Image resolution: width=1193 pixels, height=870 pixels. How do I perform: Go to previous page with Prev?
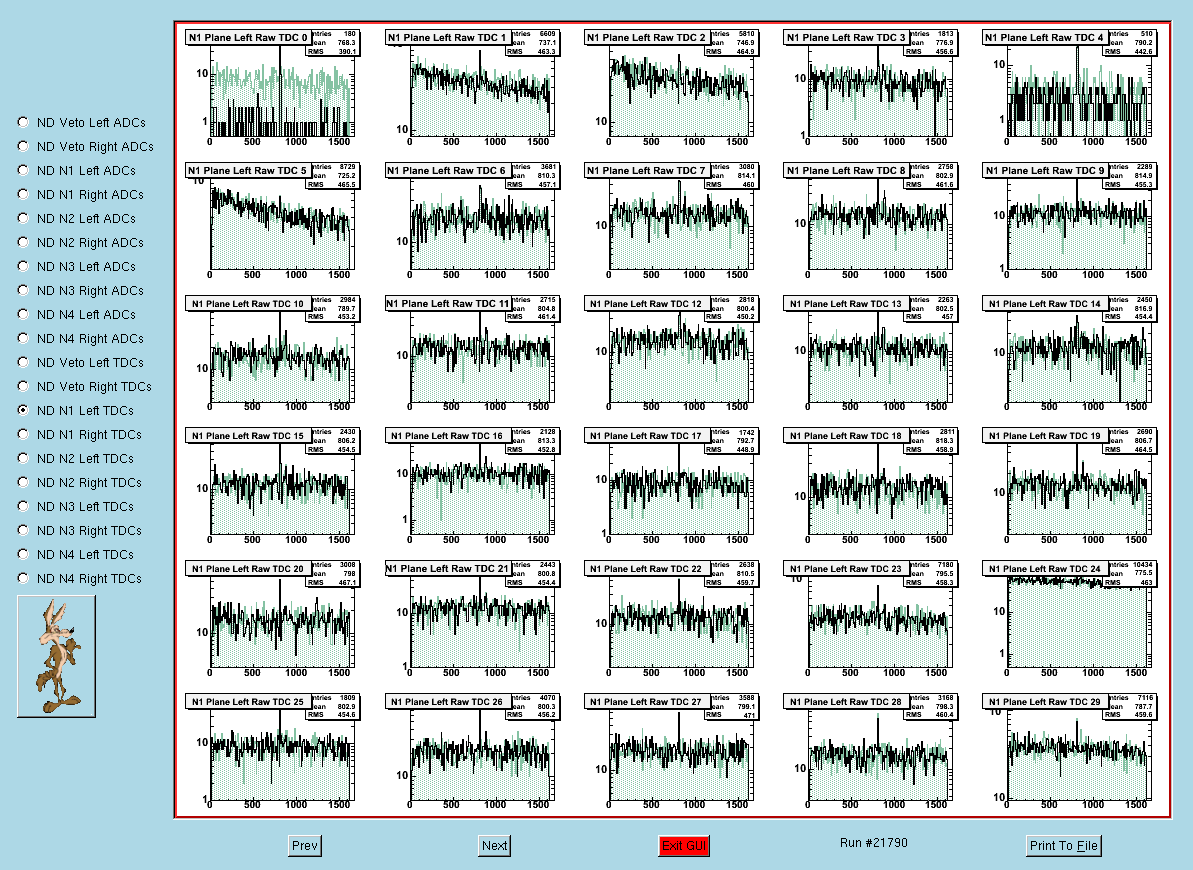point(305,846)
